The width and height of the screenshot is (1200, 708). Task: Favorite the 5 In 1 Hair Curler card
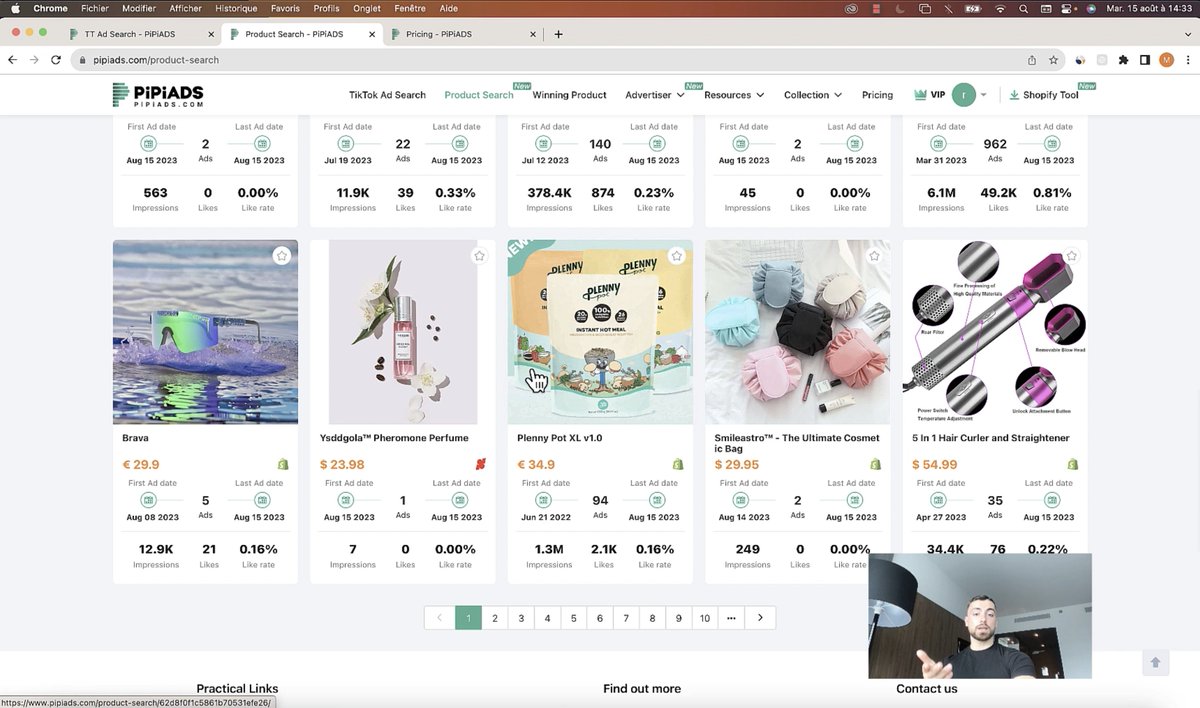pos(1072,256)
